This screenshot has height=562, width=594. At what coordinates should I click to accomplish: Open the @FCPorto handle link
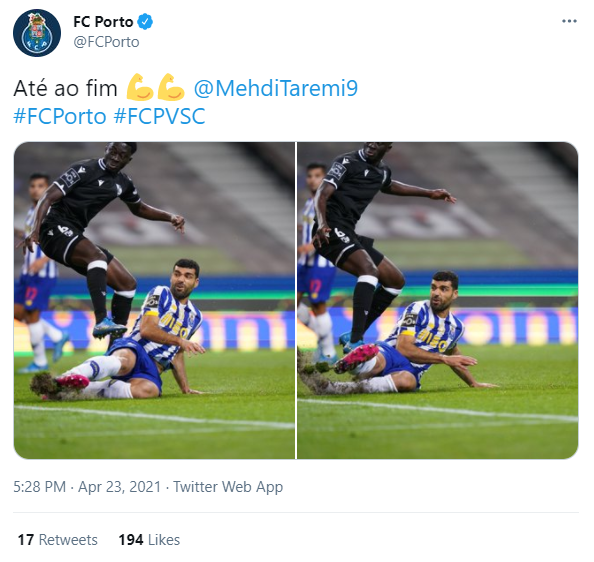tap(106, 42)
